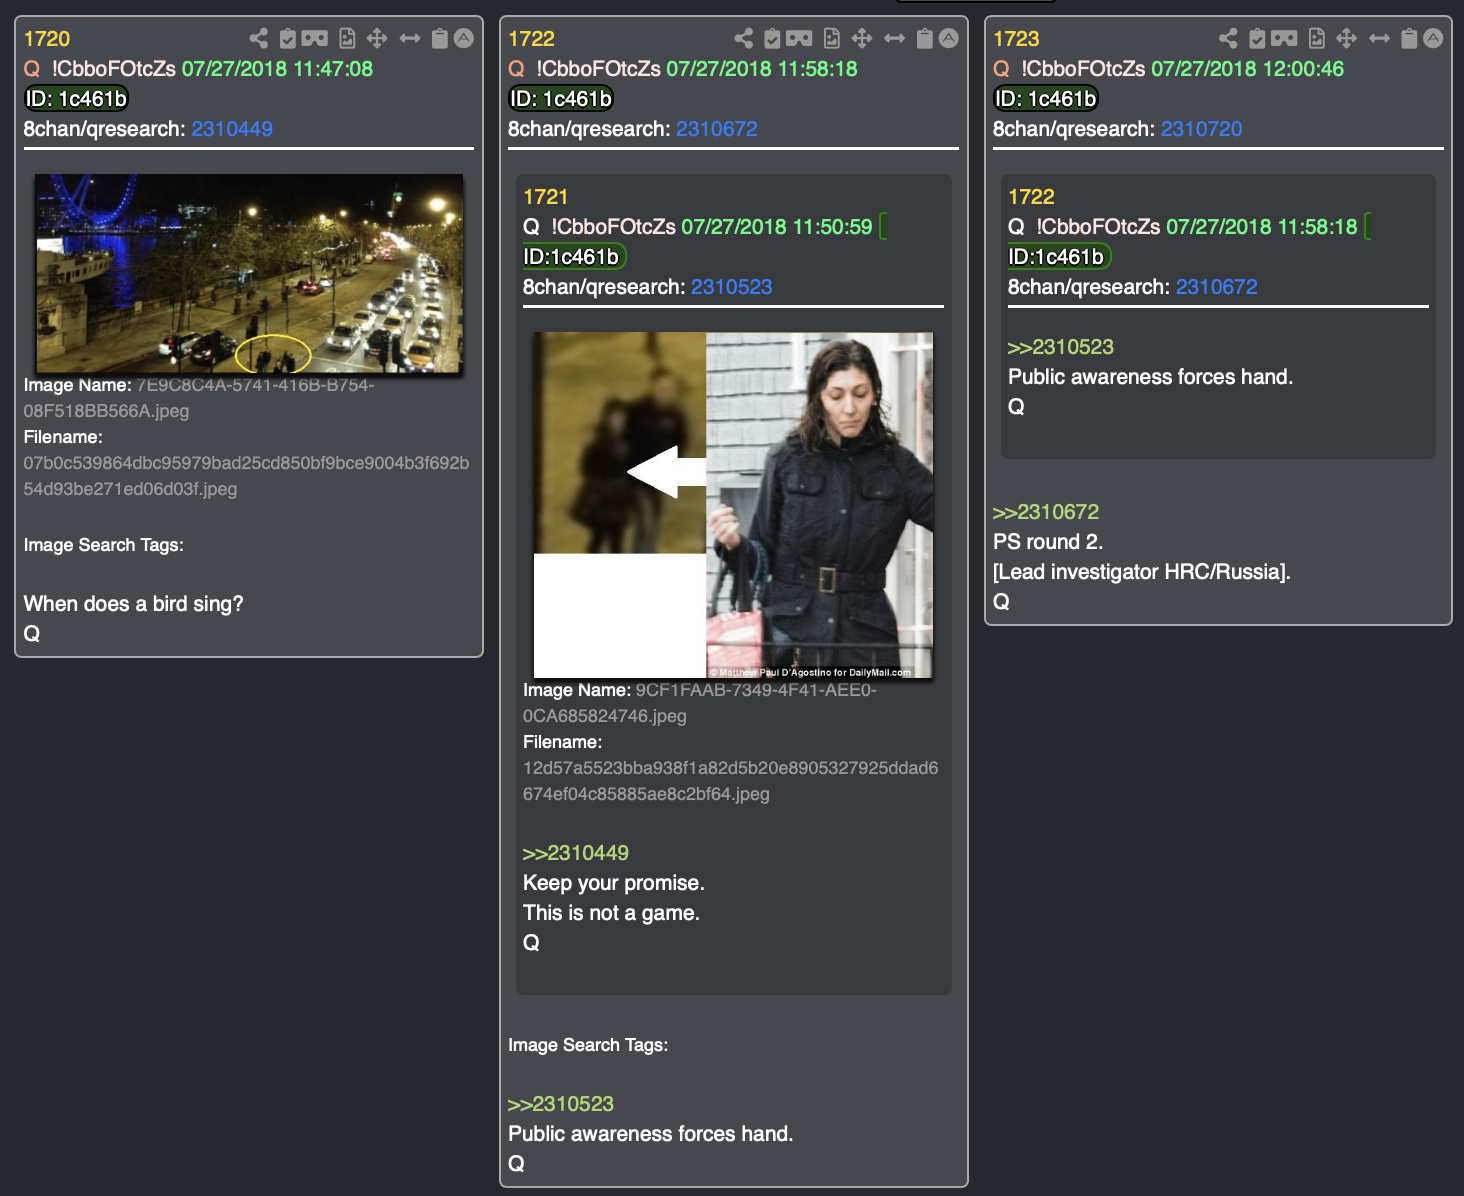Click the image file icon on post 1723
This screenshot has height=1196, width=1464.
click(1317, 39)
